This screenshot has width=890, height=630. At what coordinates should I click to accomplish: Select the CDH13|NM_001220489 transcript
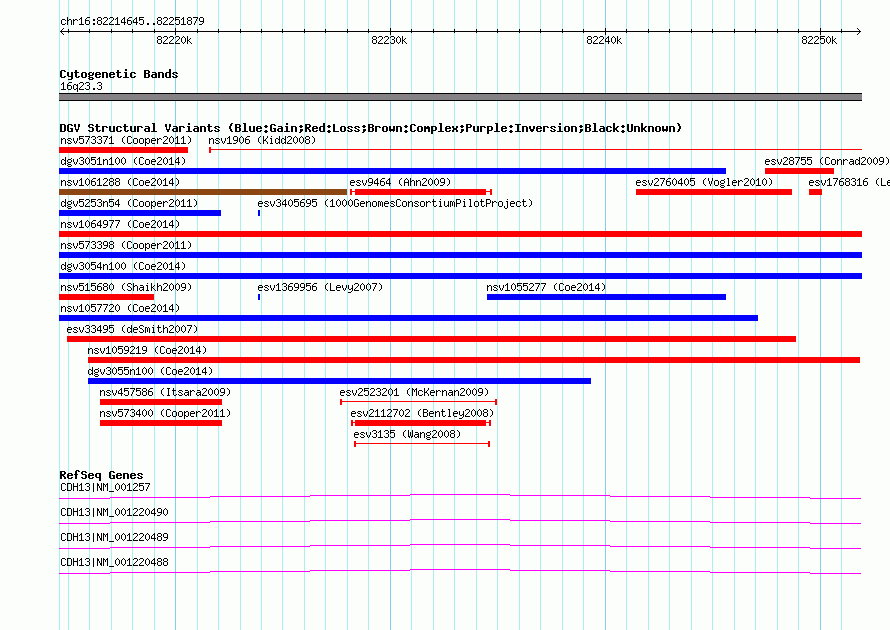pyautogui.click(x=460, y=547)
